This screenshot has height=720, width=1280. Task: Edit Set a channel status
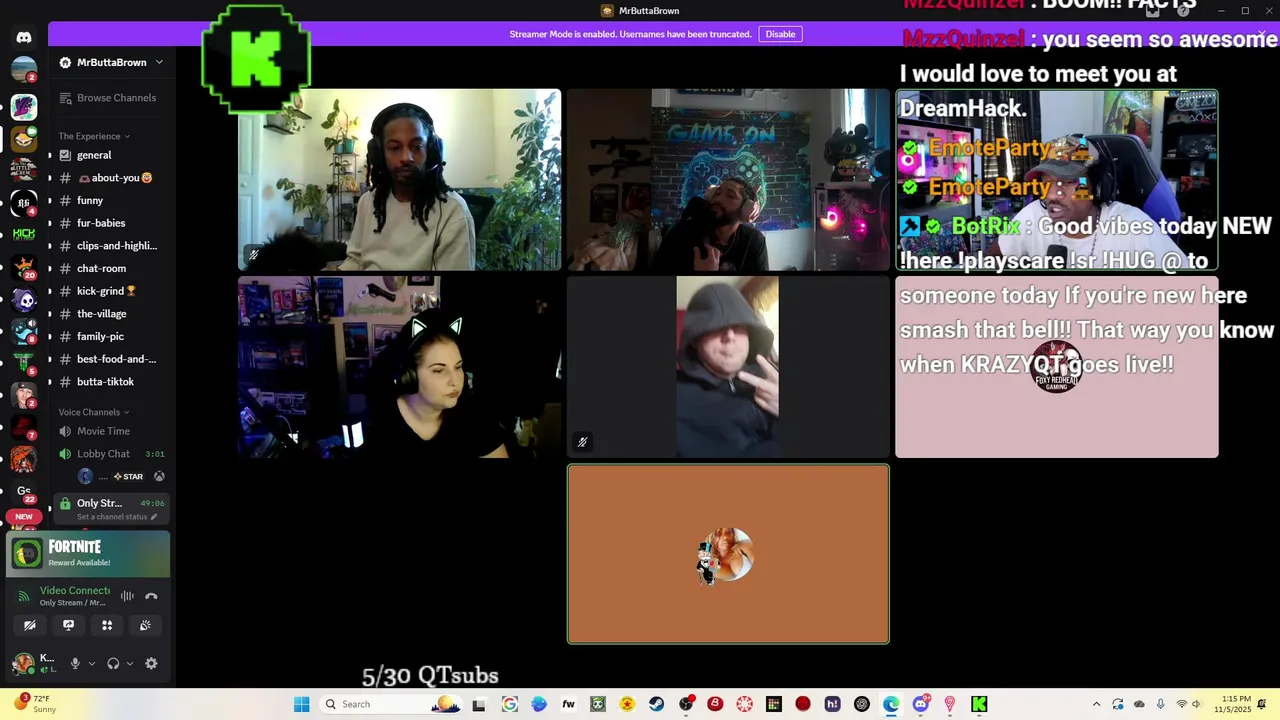(117, 517)
